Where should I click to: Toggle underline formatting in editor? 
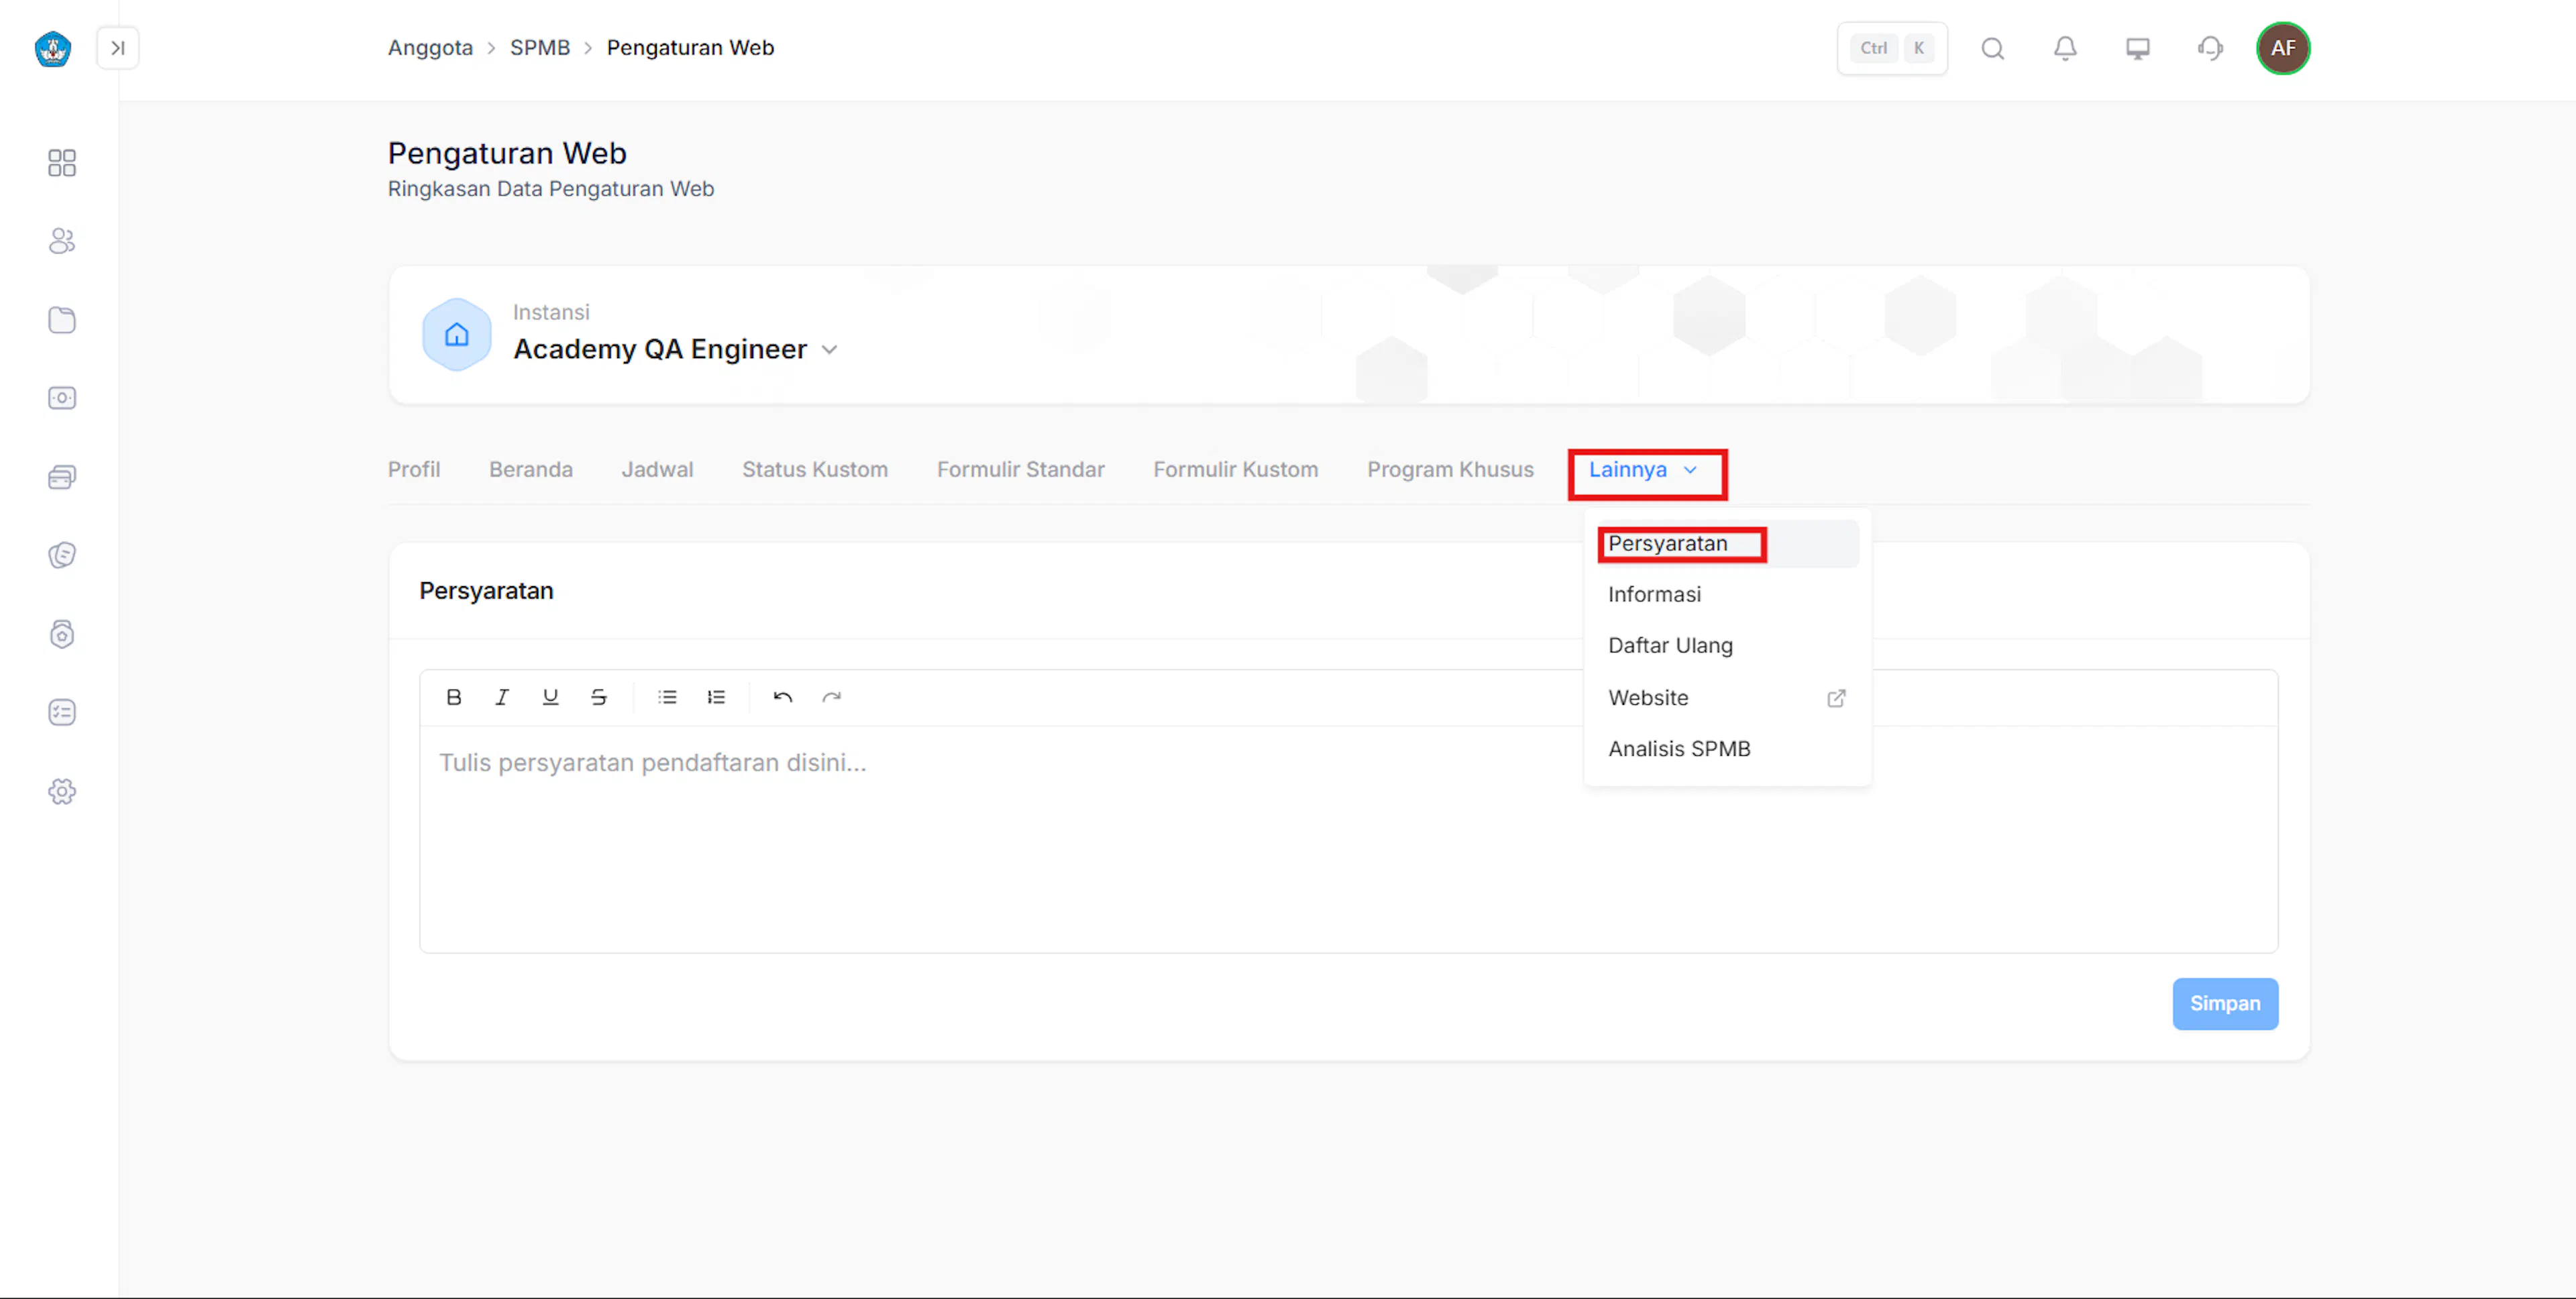click(x=550, y=697)
